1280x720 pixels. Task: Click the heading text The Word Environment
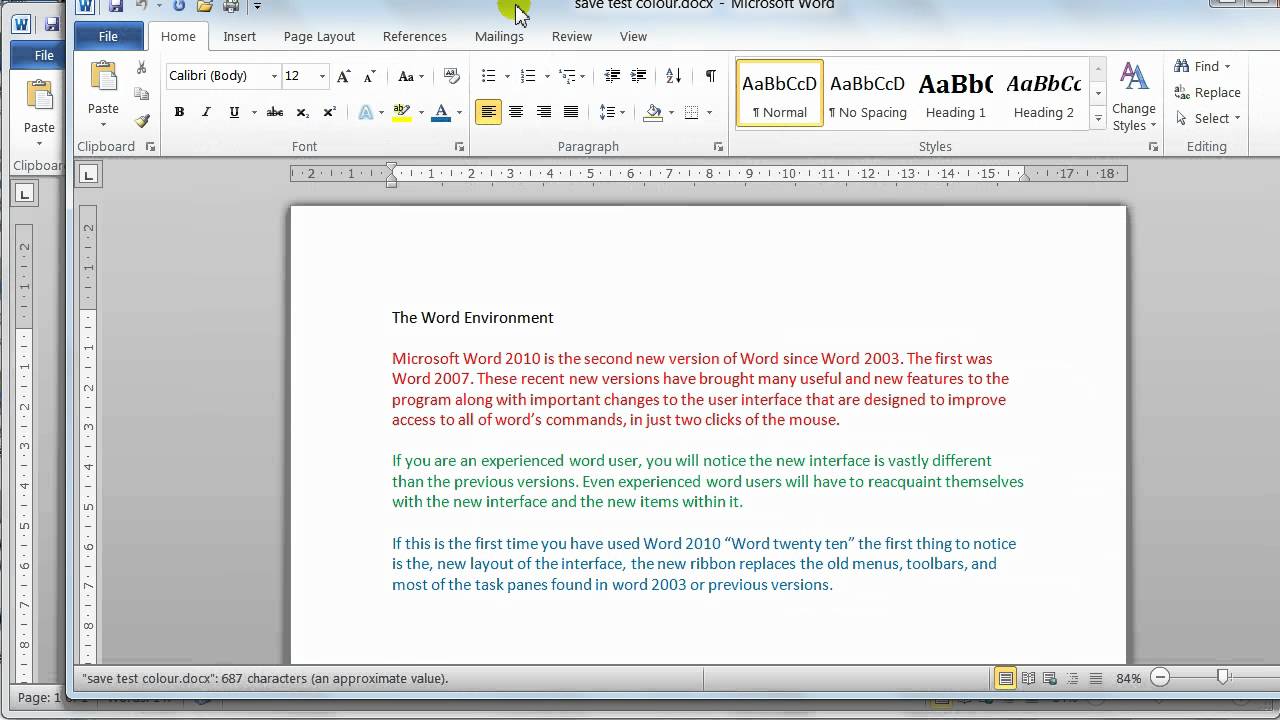coord(472,318)
